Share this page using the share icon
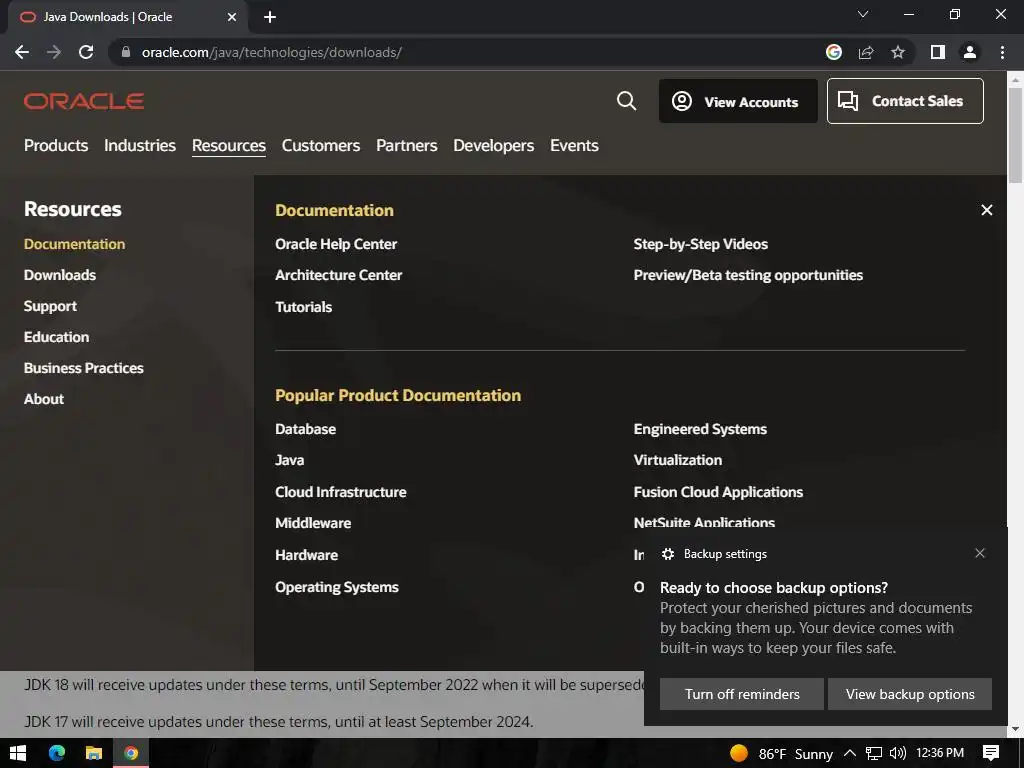The image size is (1024, 768). pos(866,52)
